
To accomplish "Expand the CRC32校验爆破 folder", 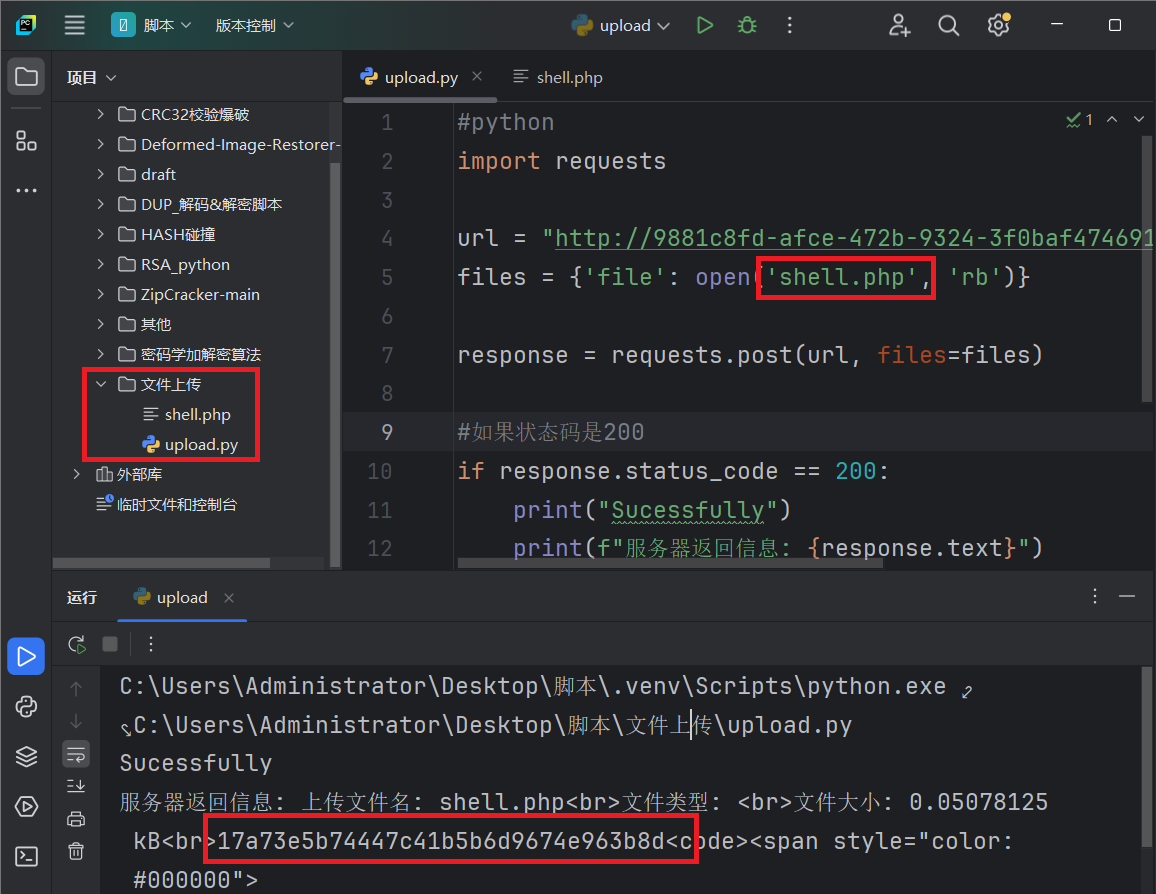I will 101,114.
